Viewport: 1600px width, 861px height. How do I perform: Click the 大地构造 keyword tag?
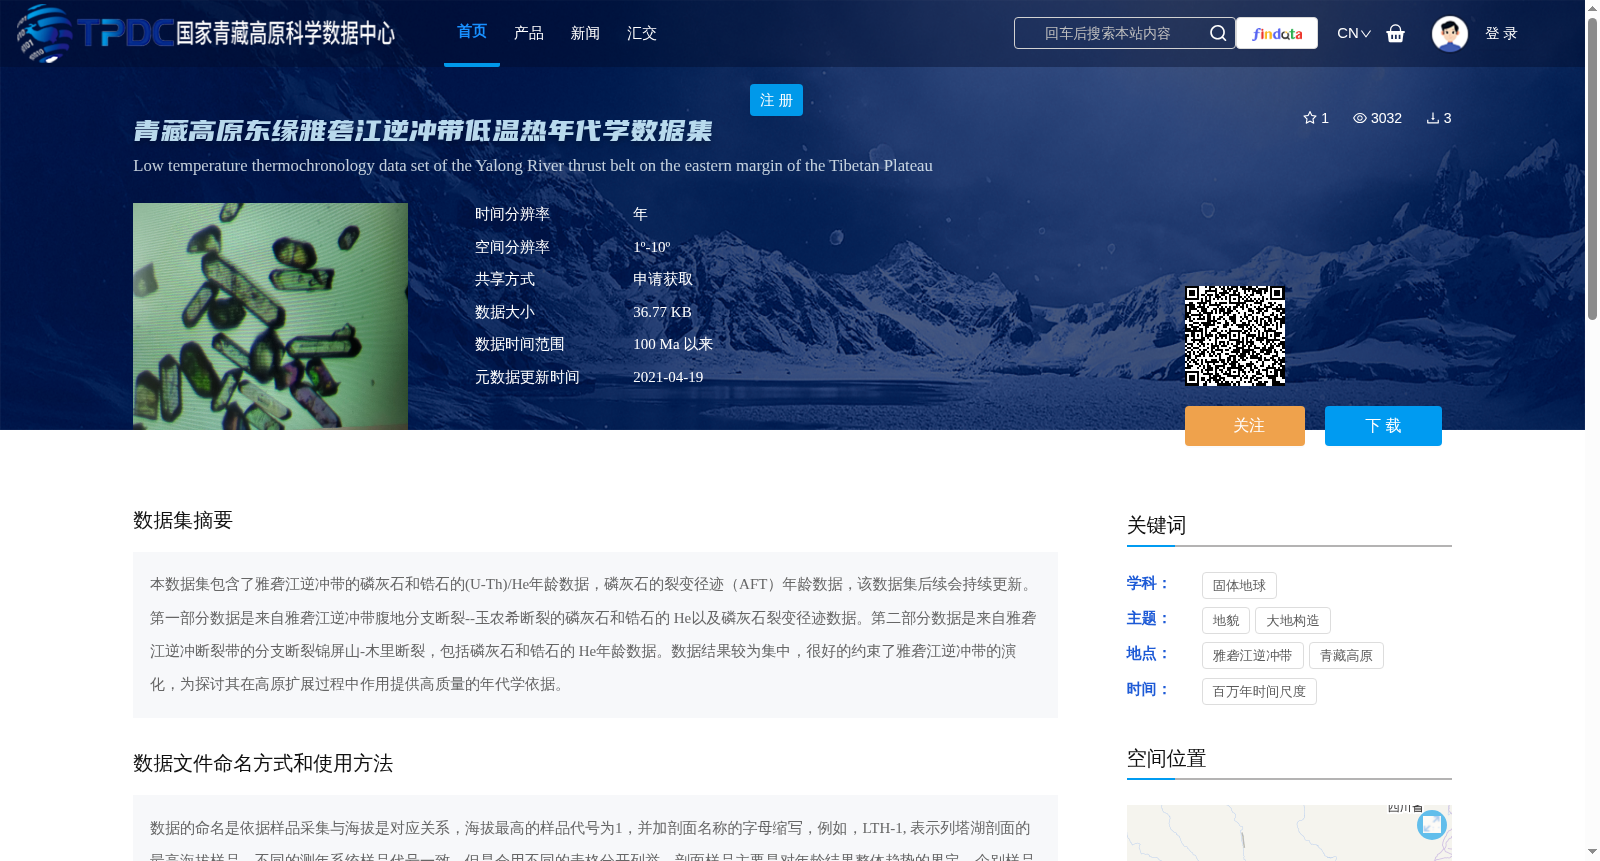[1293, 621]
